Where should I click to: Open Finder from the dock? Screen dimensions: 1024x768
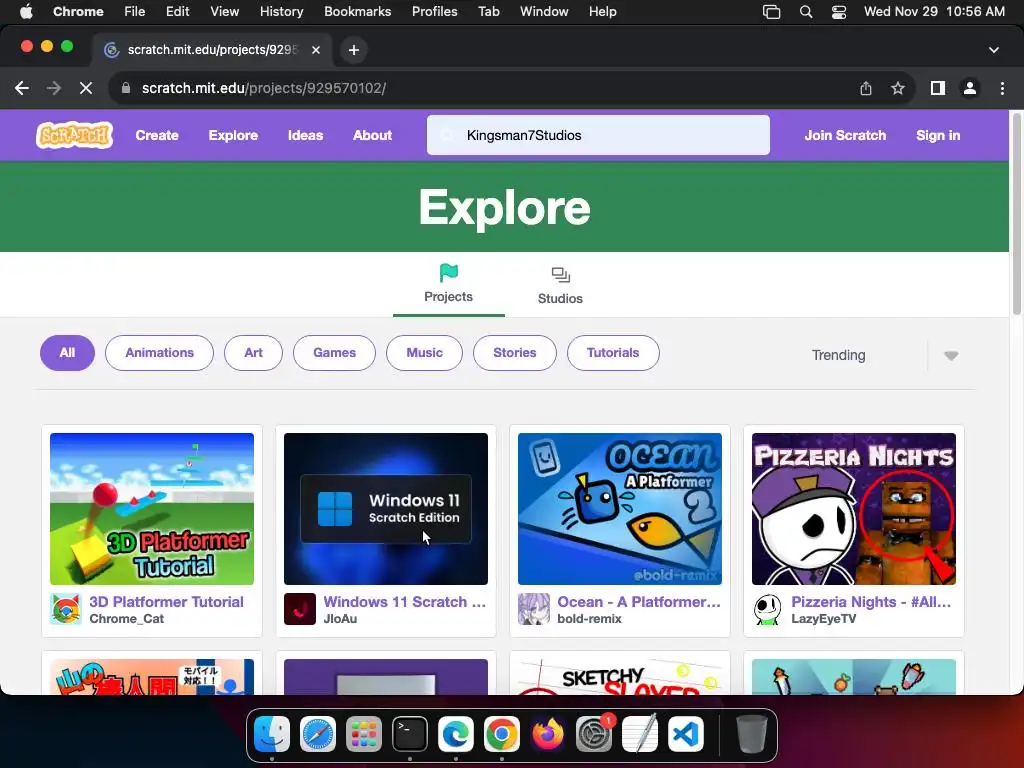point(272,734)
